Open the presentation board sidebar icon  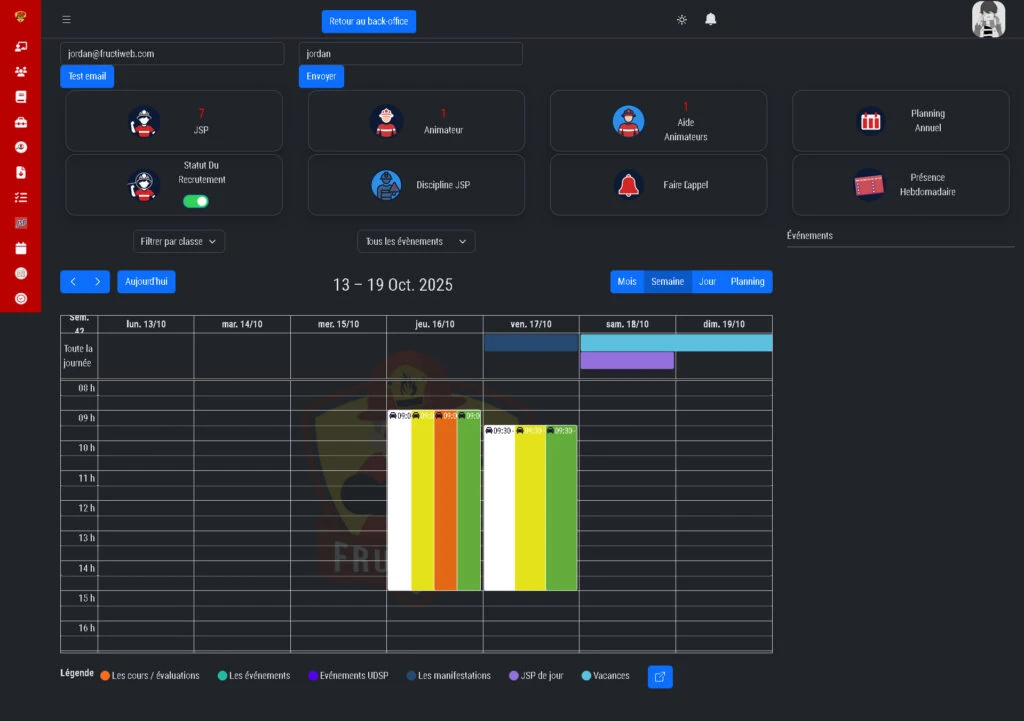pyautogui.click(x=21, y=46)
